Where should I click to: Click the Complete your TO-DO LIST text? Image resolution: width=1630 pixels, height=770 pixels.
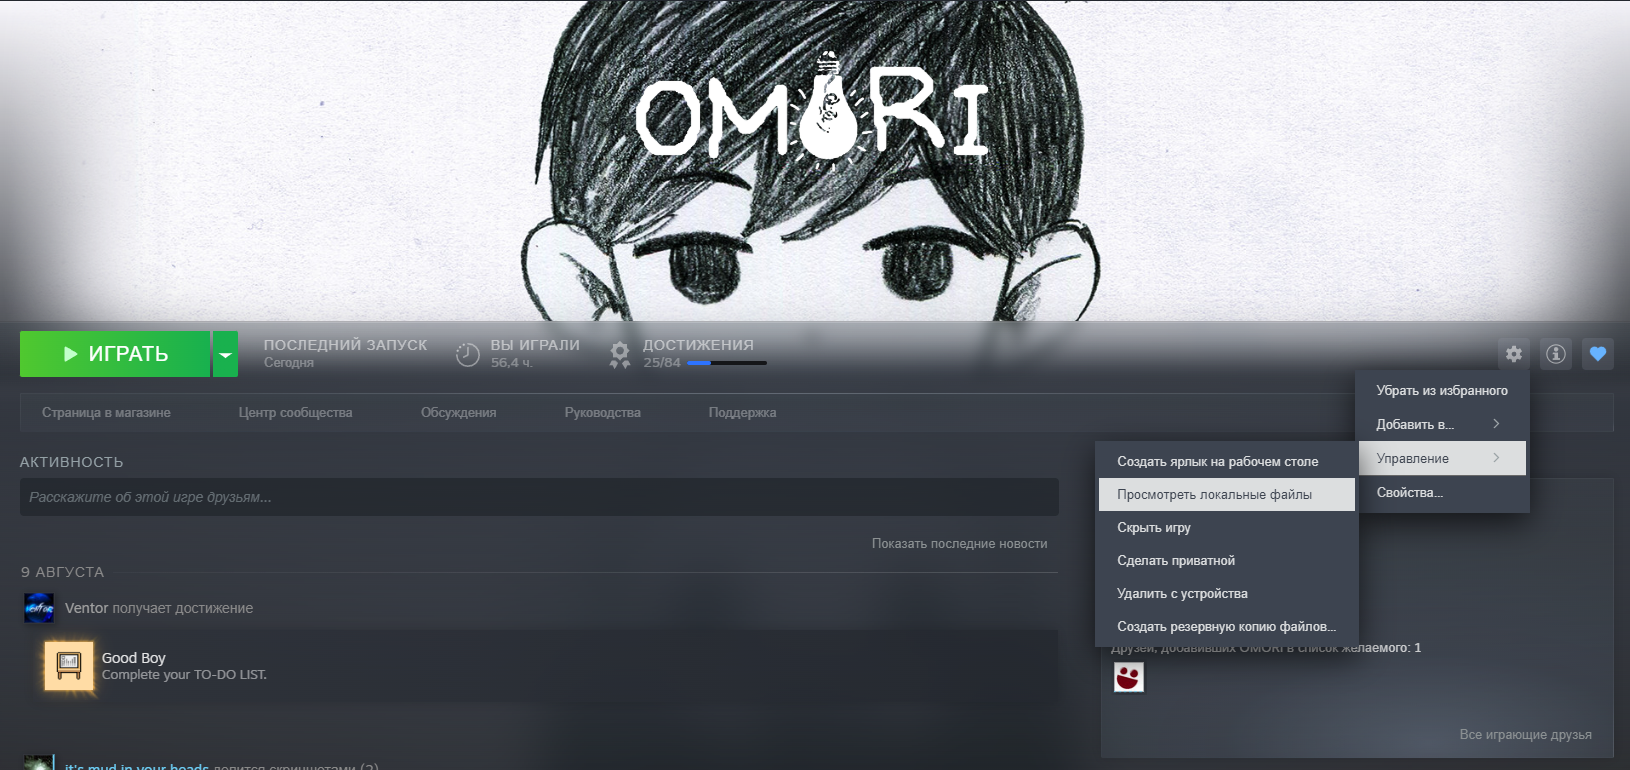pyautogui.click(x=184, y=675)
